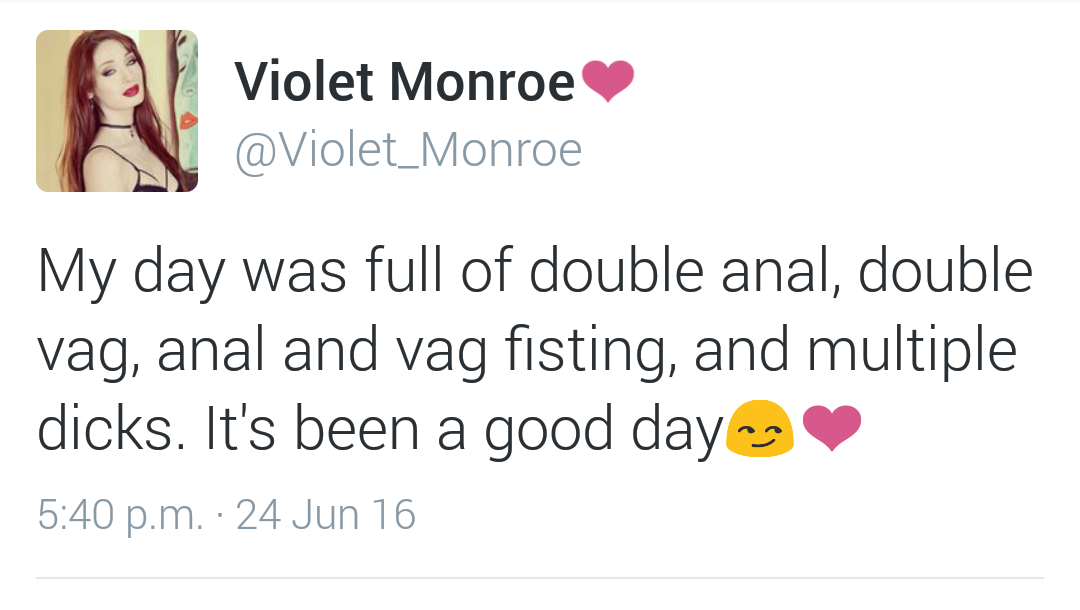Click the phrase "It's been a good day"

(x=464, y=430)
